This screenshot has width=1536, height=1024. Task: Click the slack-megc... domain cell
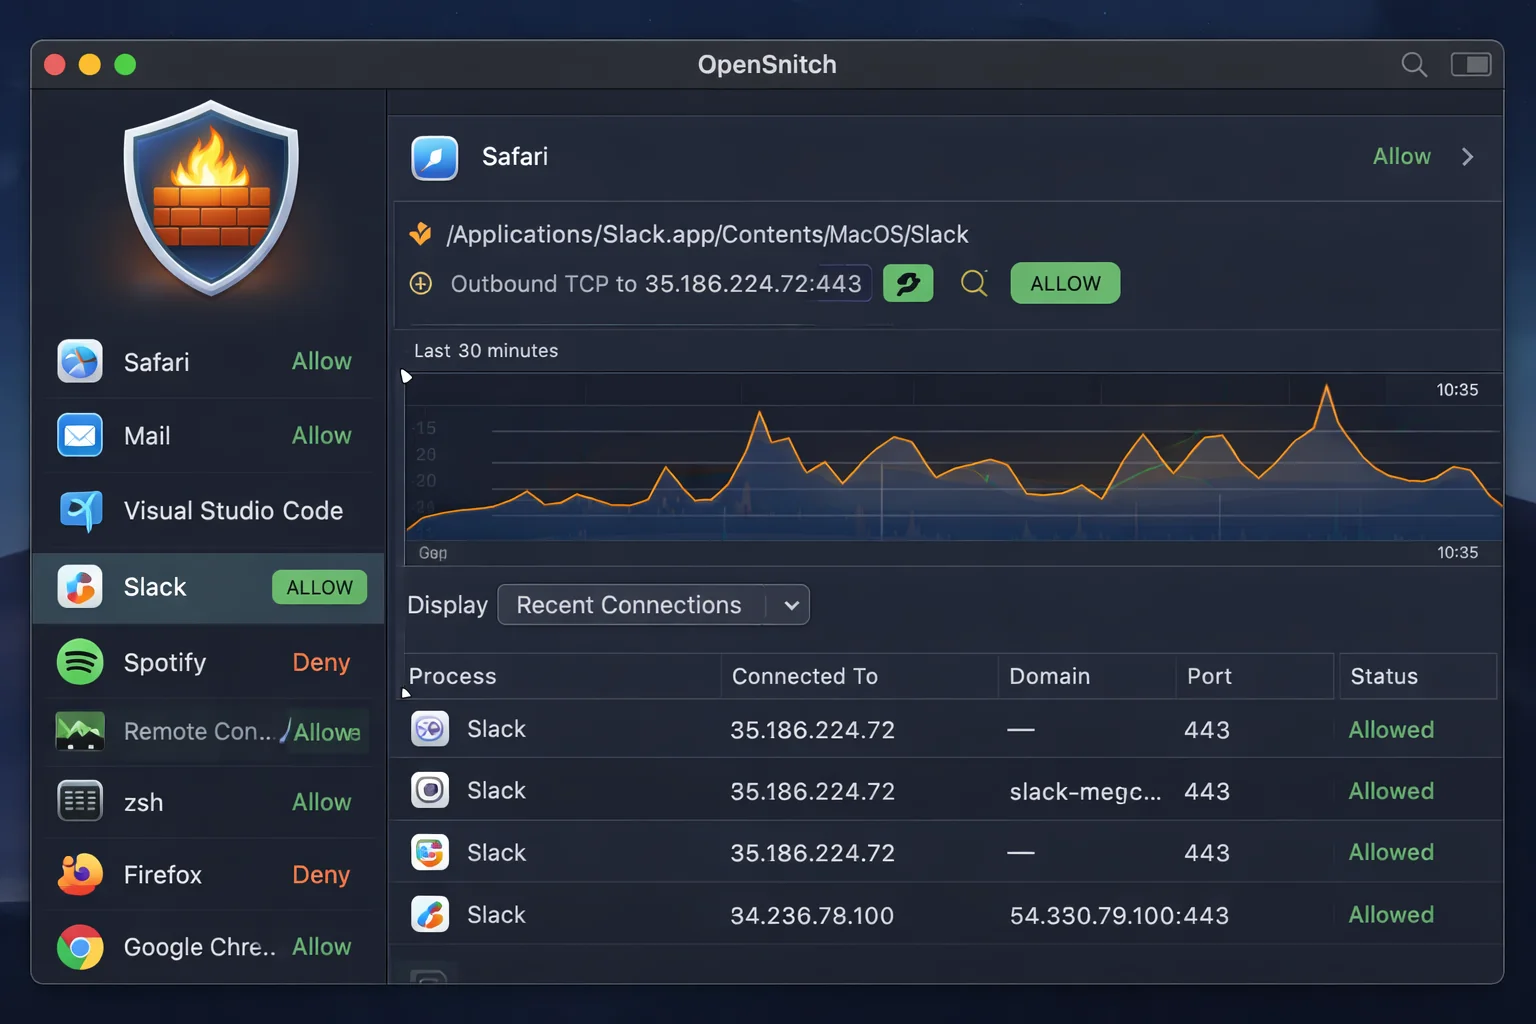[1085, 792]
